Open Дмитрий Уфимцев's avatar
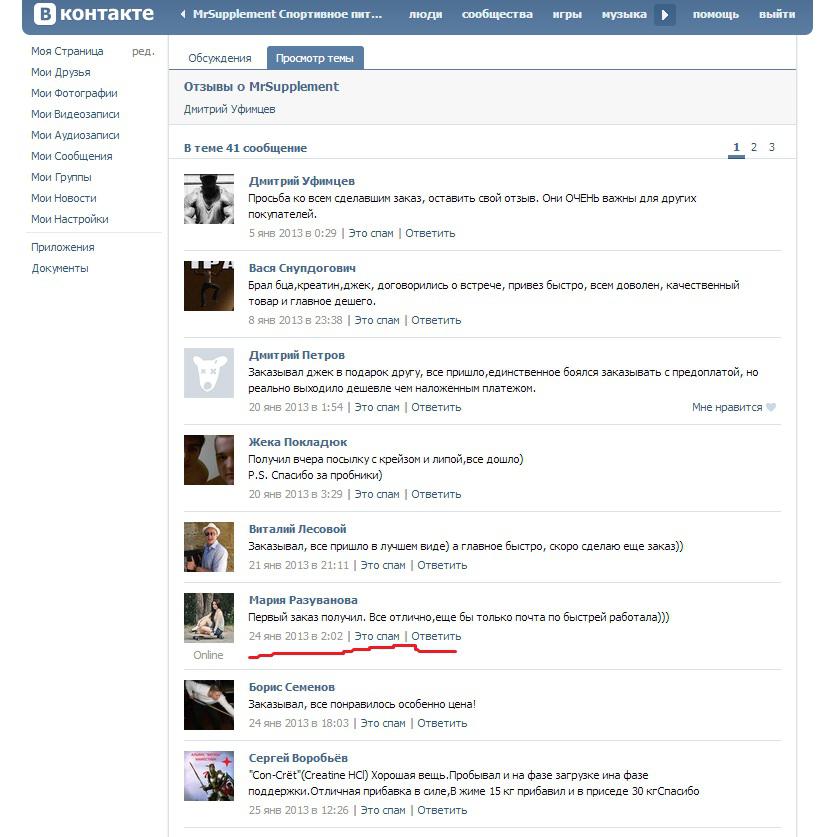Viewport: 835px width, 837px height. coord(209,199)
